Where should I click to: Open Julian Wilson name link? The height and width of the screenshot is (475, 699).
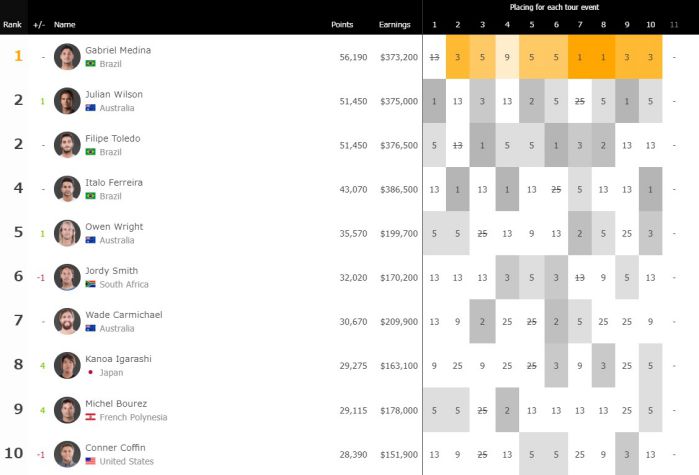tap(114, 95)
